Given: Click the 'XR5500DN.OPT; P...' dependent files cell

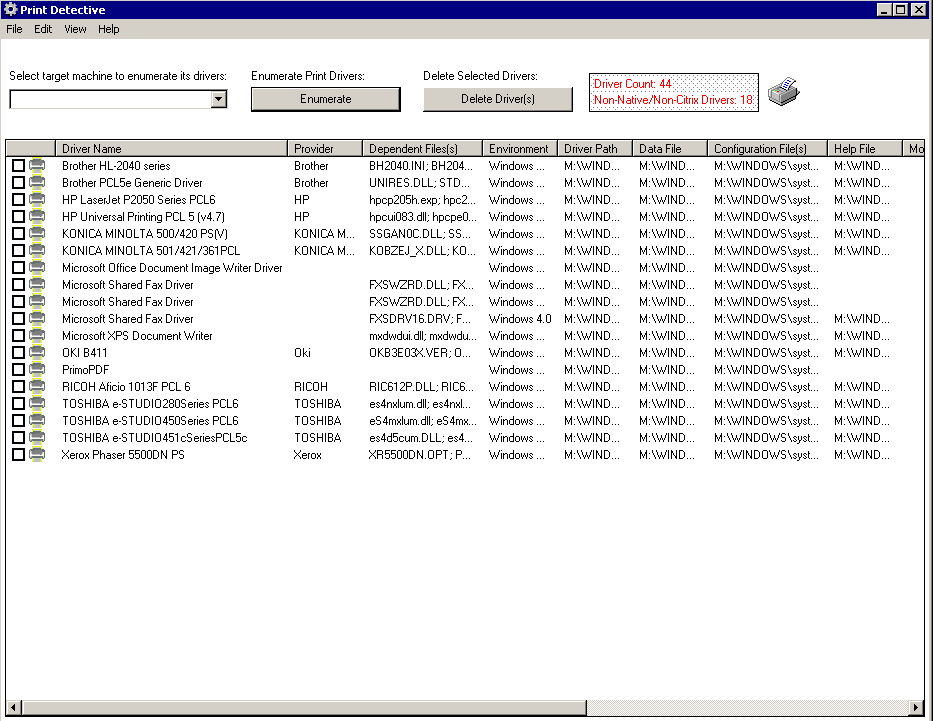Looking at the screenshot, I should [x=419, y=454].
